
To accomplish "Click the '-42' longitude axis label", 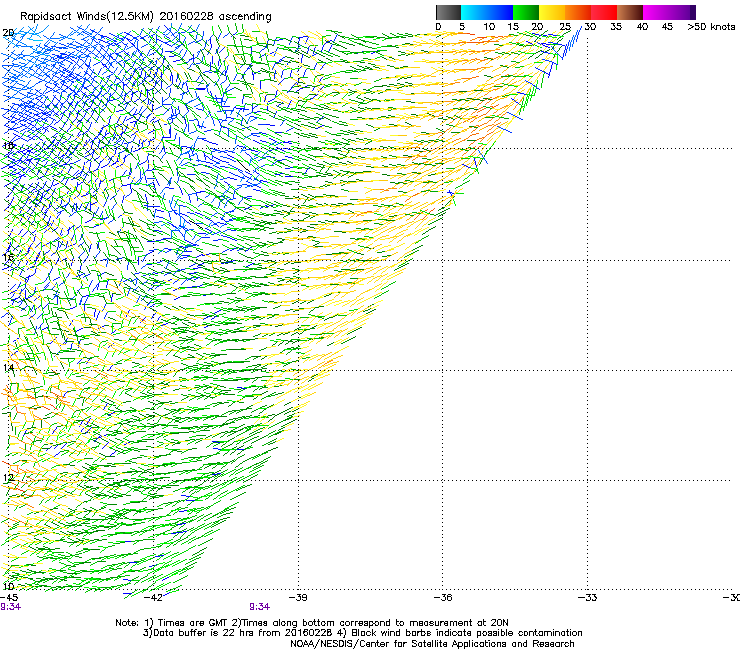I will 153,598.
